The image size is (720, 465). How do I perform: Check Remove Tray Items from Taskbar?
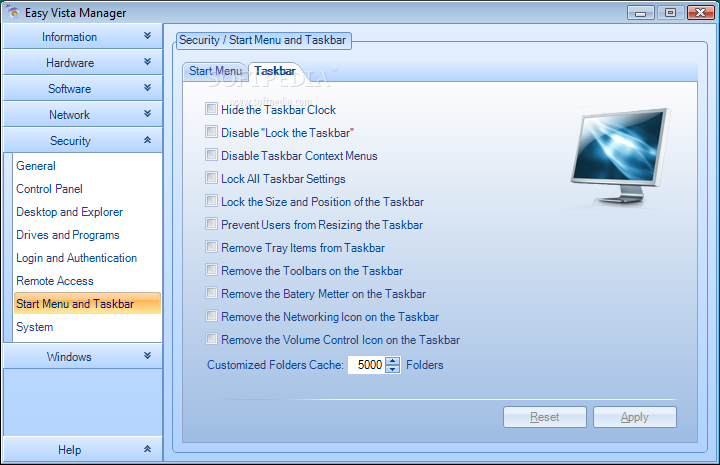coord(211,247)
